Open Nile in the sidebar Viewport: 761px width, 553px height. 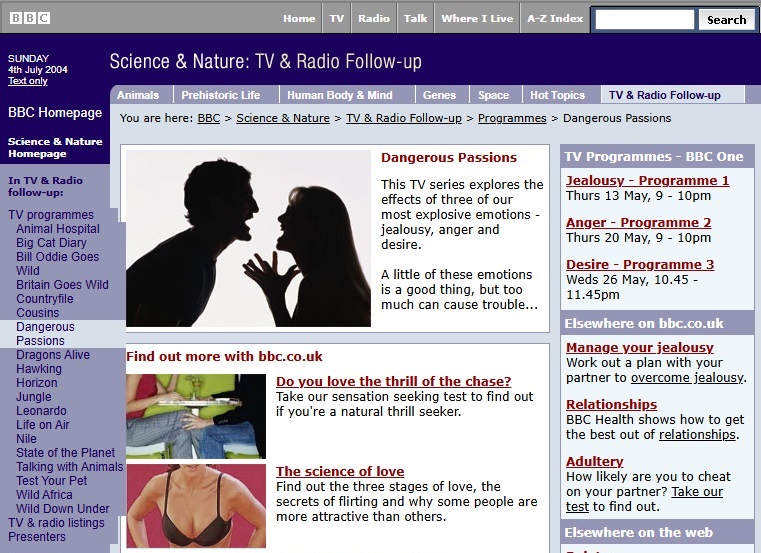click(26, 439)
